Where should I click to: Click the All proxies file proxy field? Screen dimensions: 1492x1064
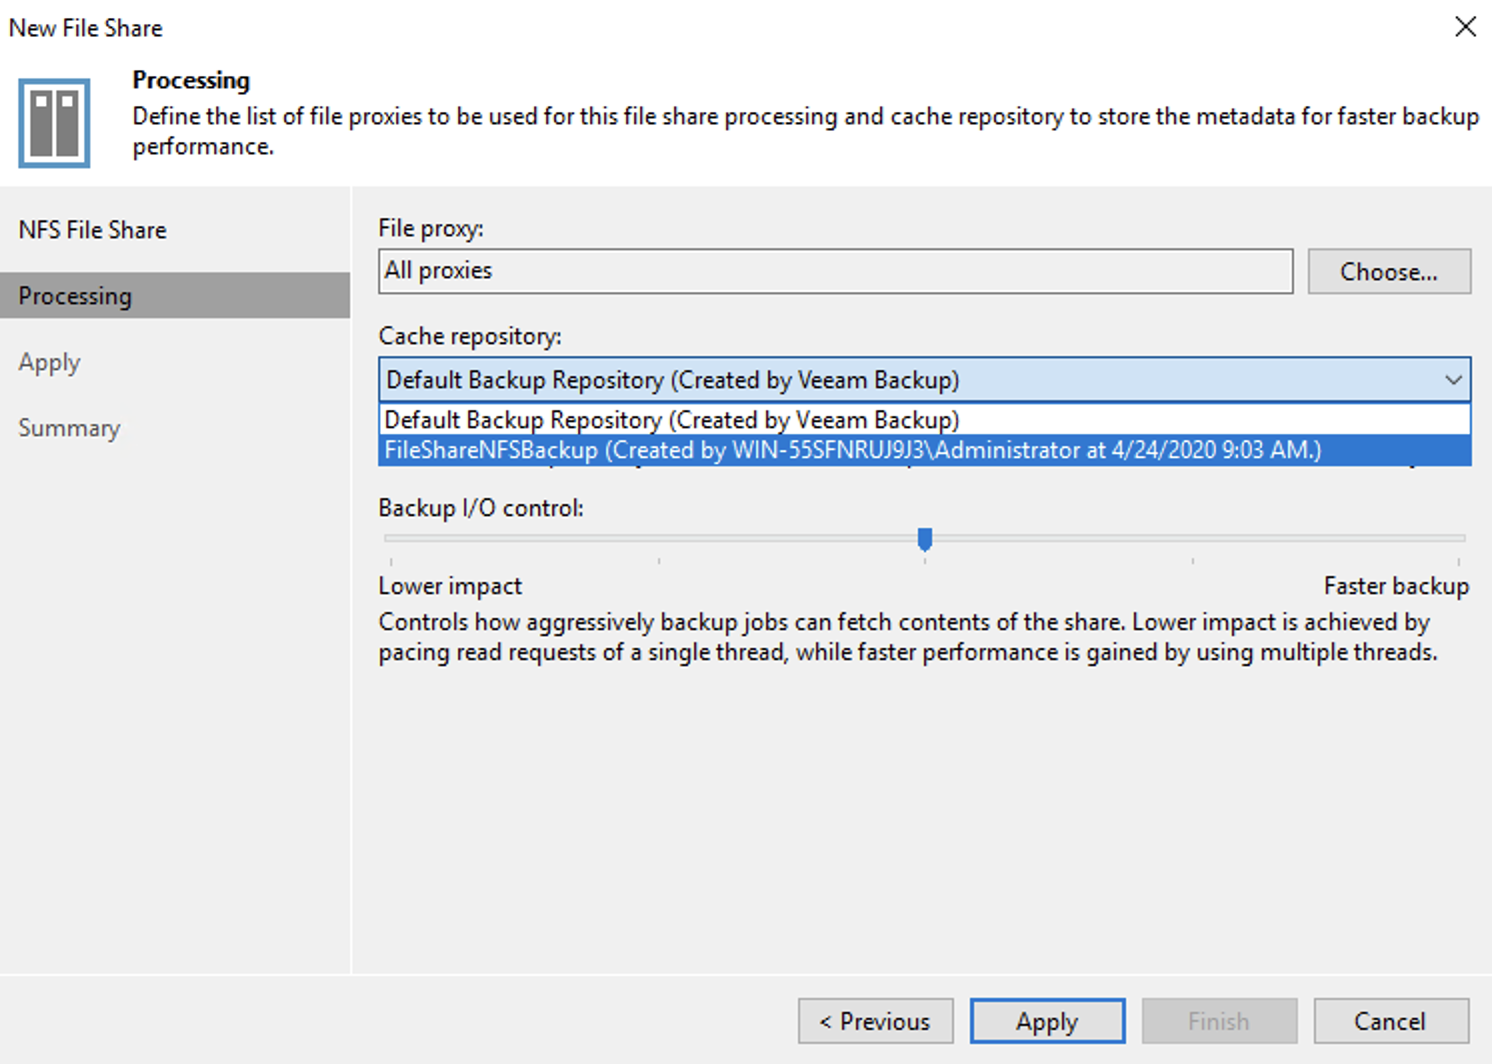coord(835,271)
